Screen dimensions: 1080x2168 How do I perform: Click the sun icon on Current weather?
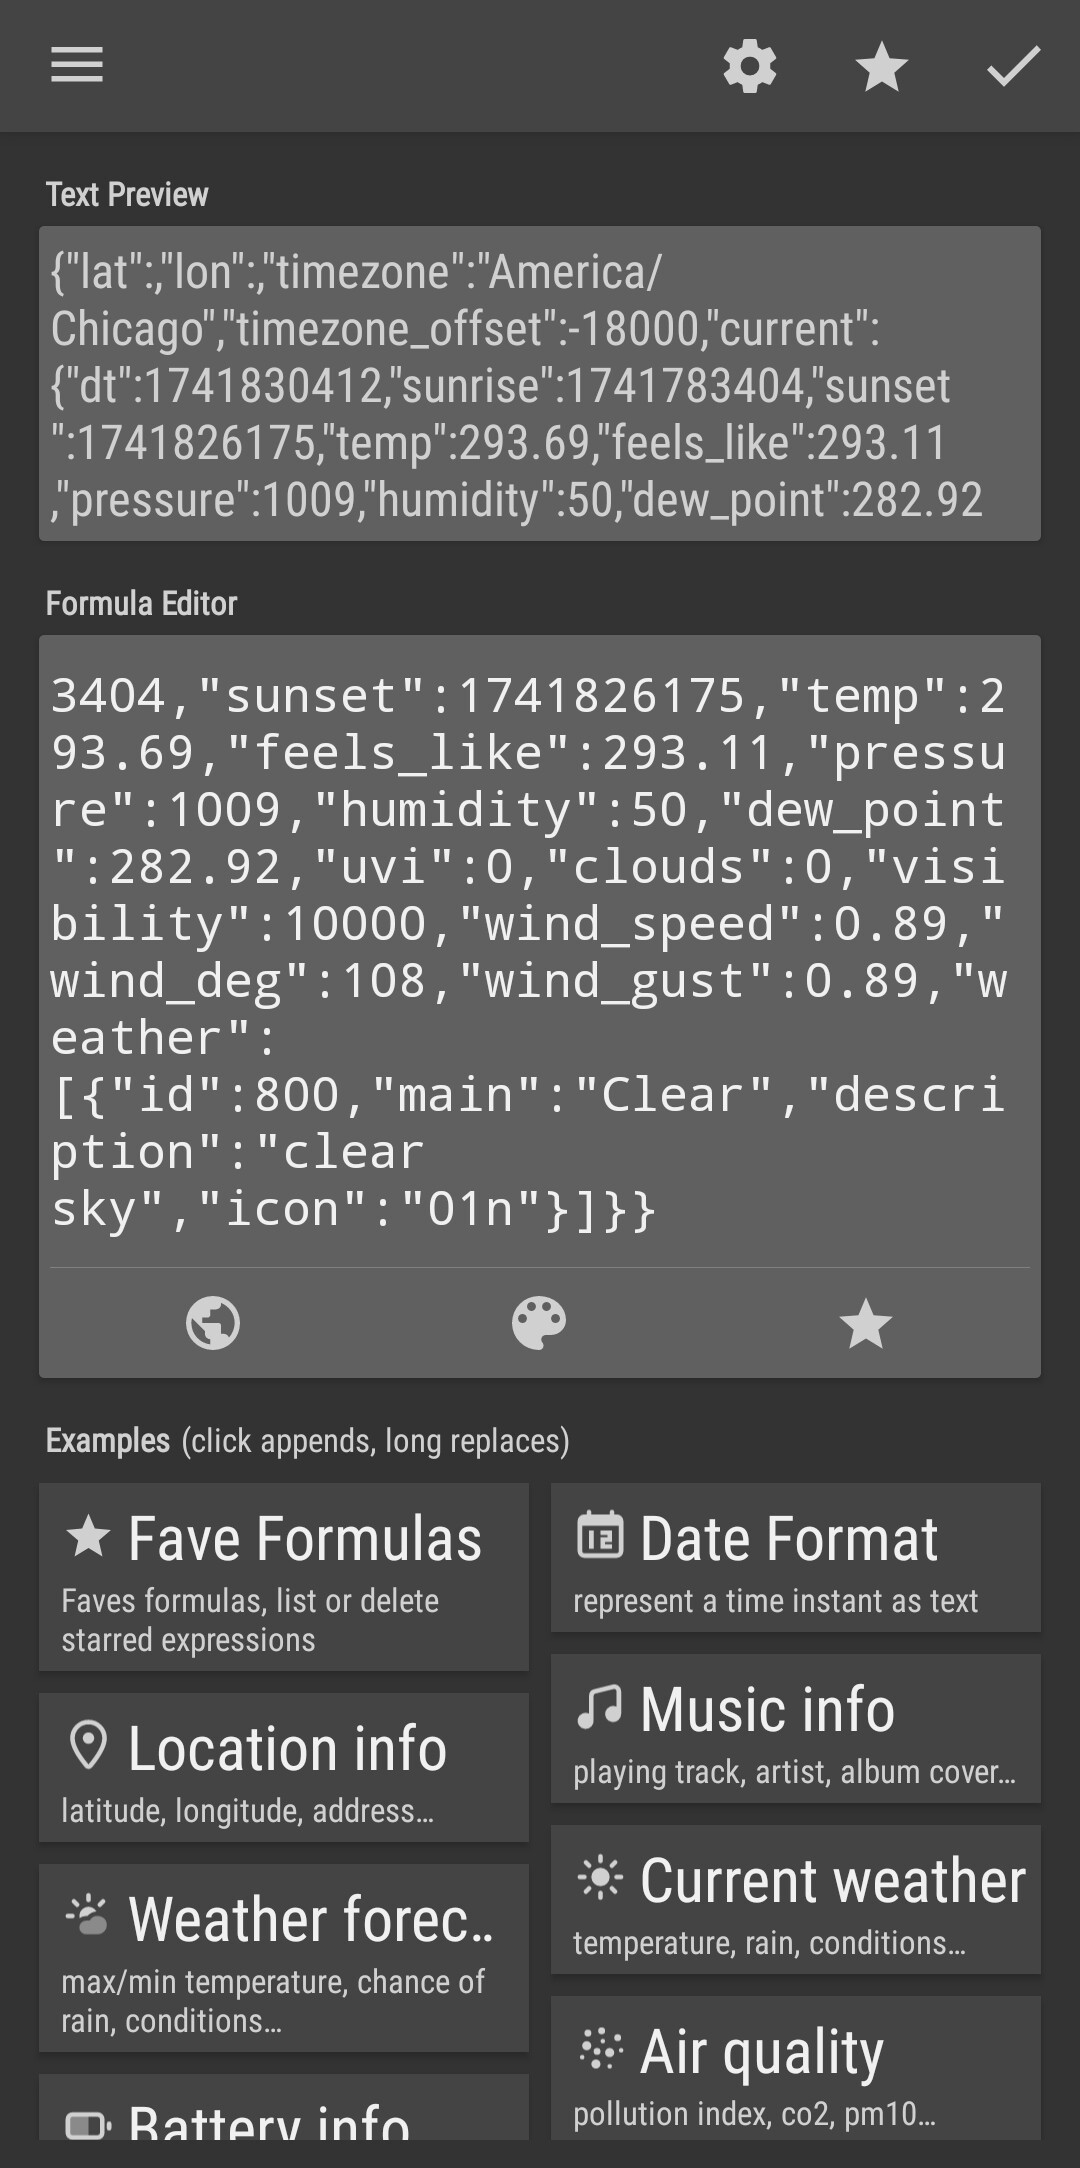[x=600, y=1877]
